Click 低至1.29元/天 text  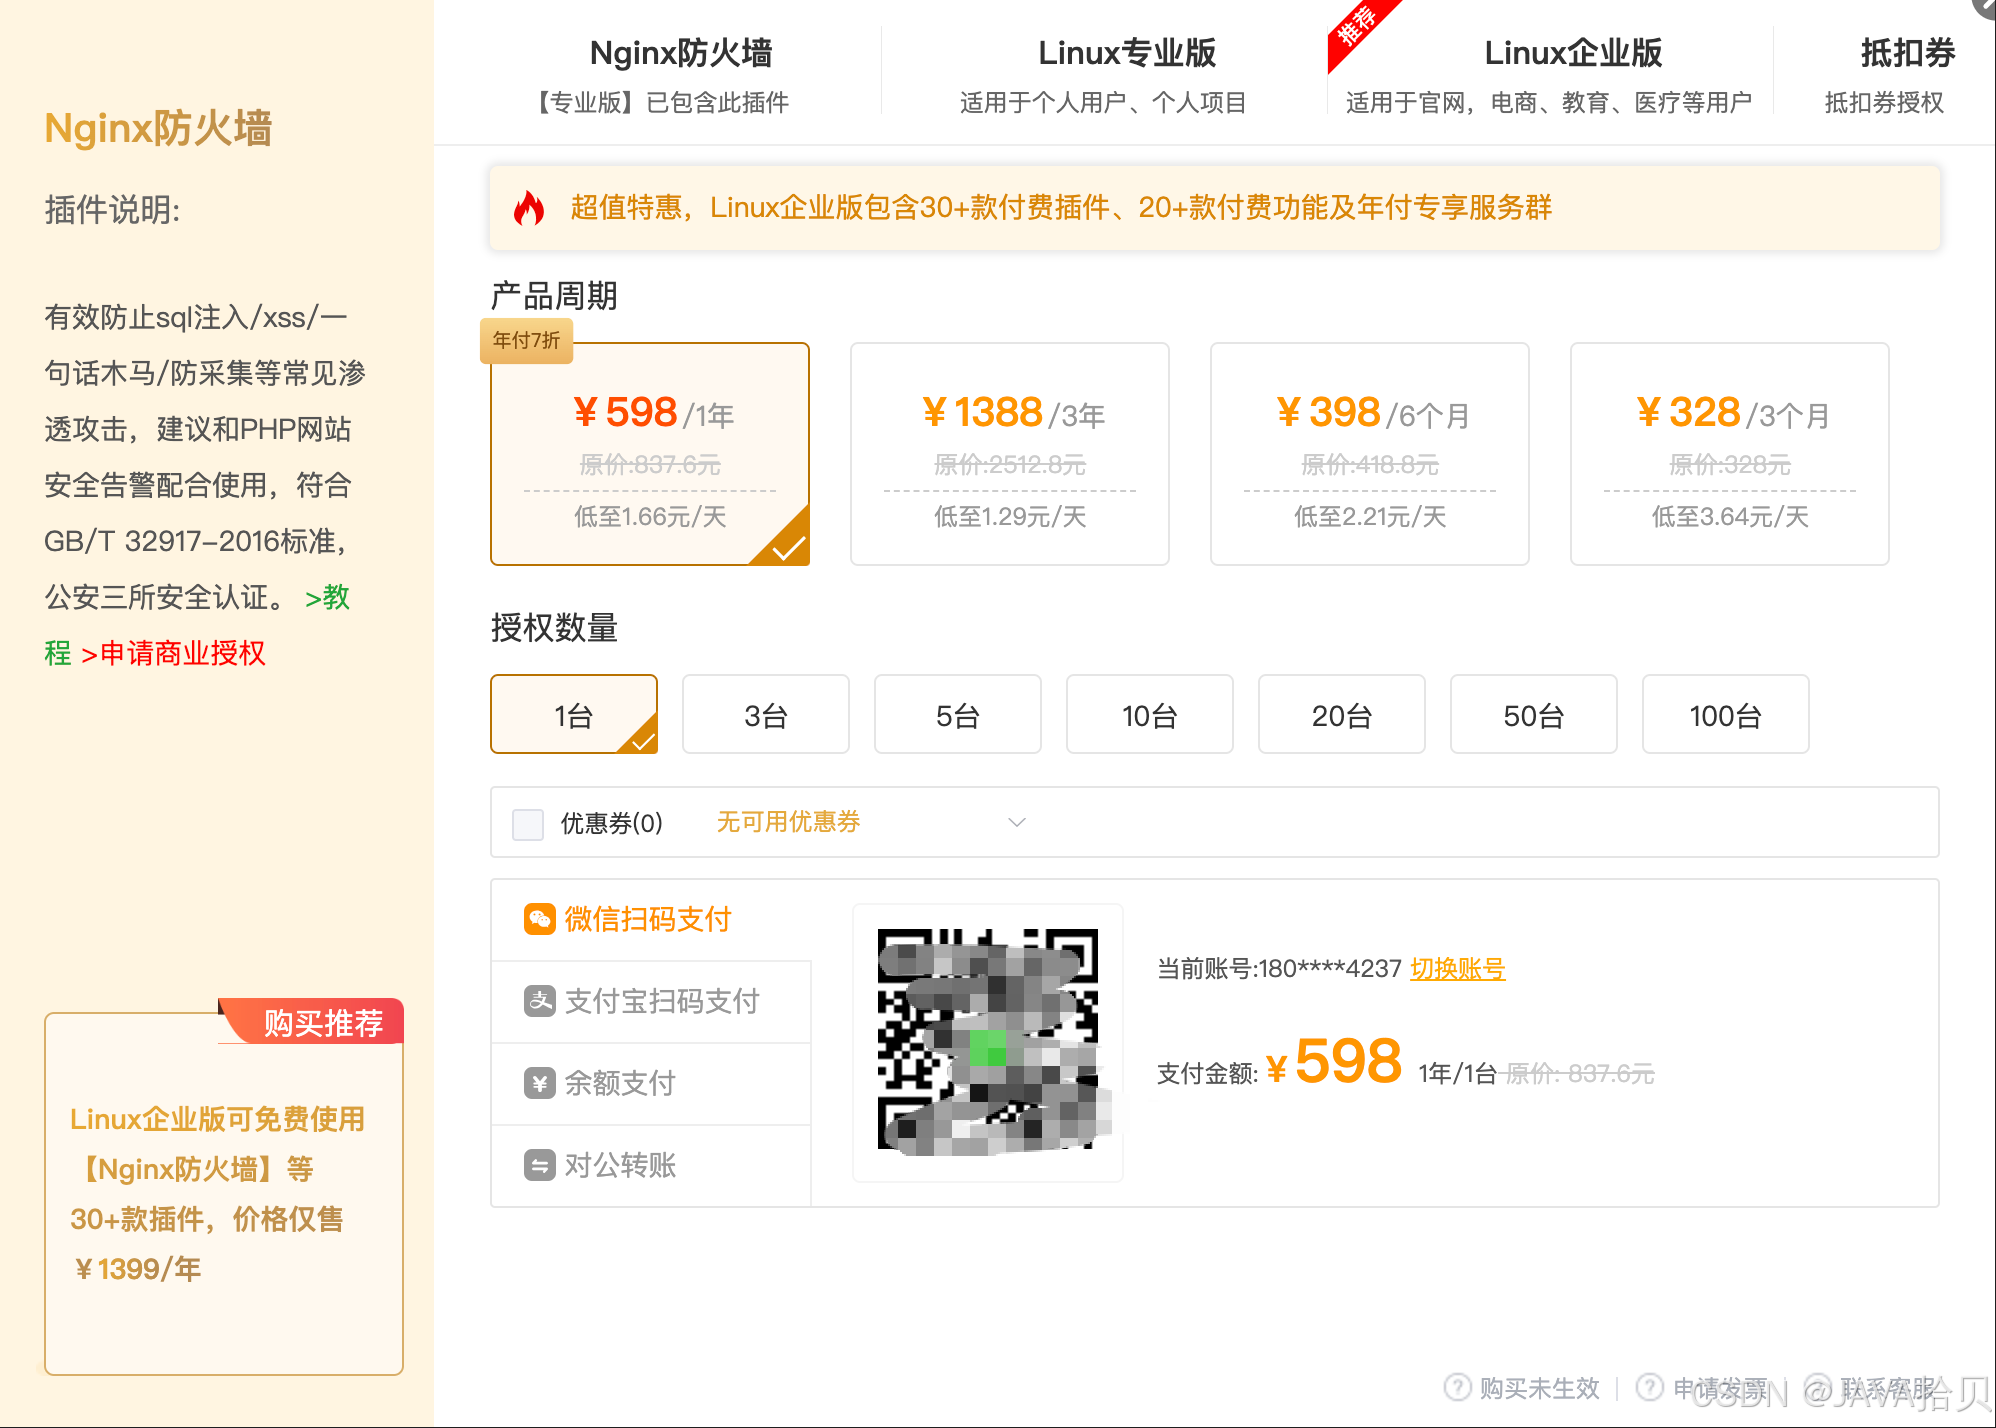point(1010,517)
